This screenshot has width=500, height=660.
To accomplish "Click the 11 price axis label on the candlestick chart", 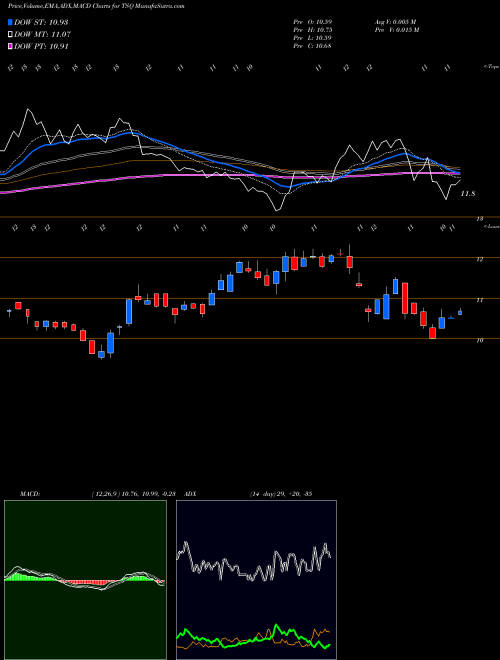I will coord(479,300).
